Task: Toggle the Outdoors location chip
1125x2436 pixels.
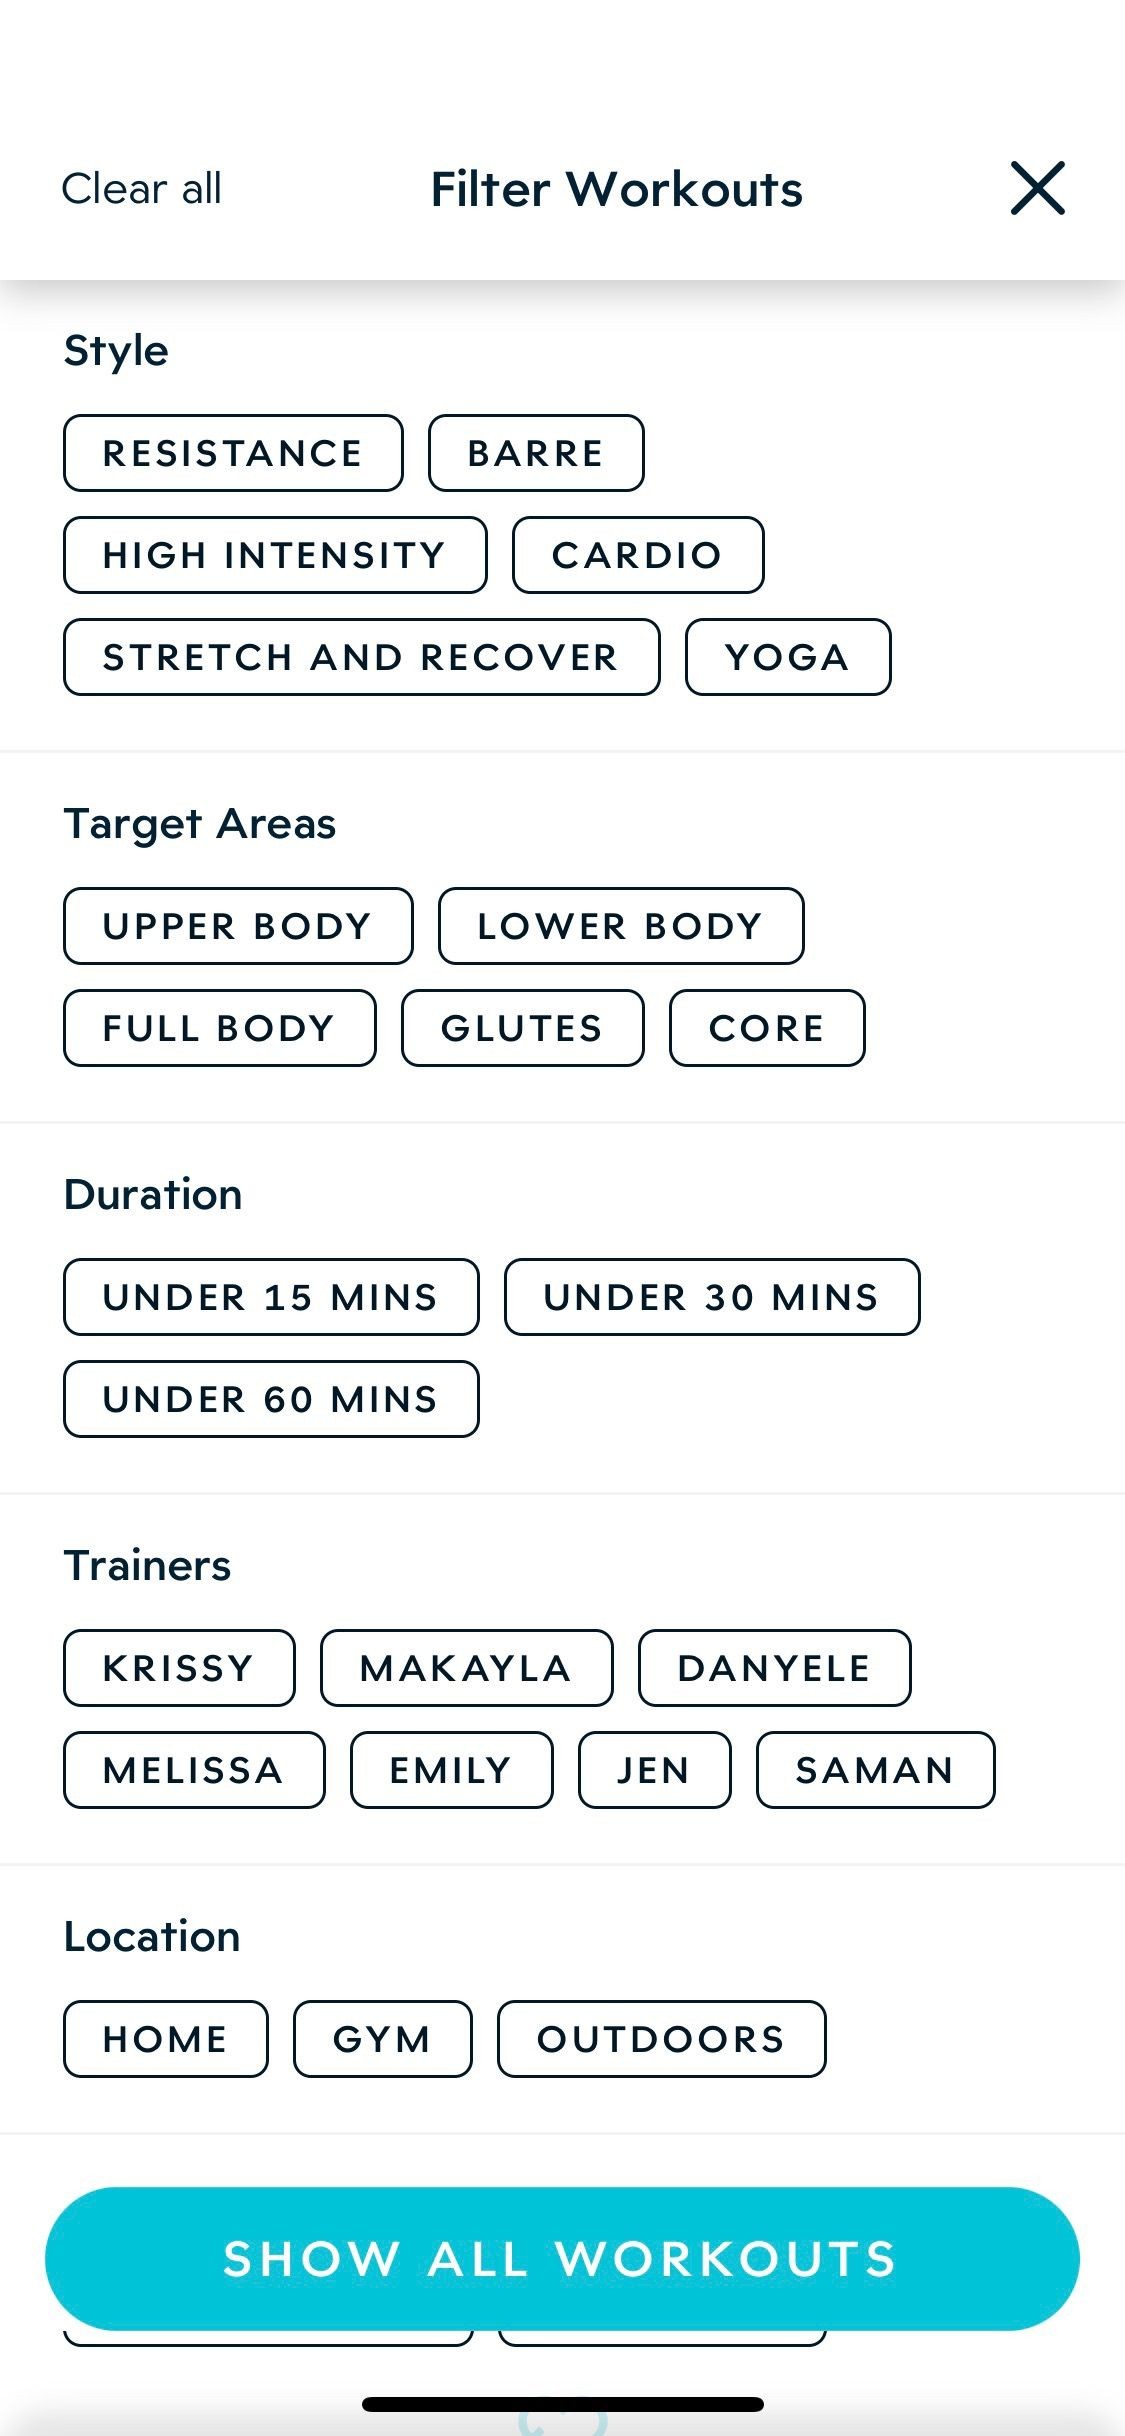Action: point(662,2039)
